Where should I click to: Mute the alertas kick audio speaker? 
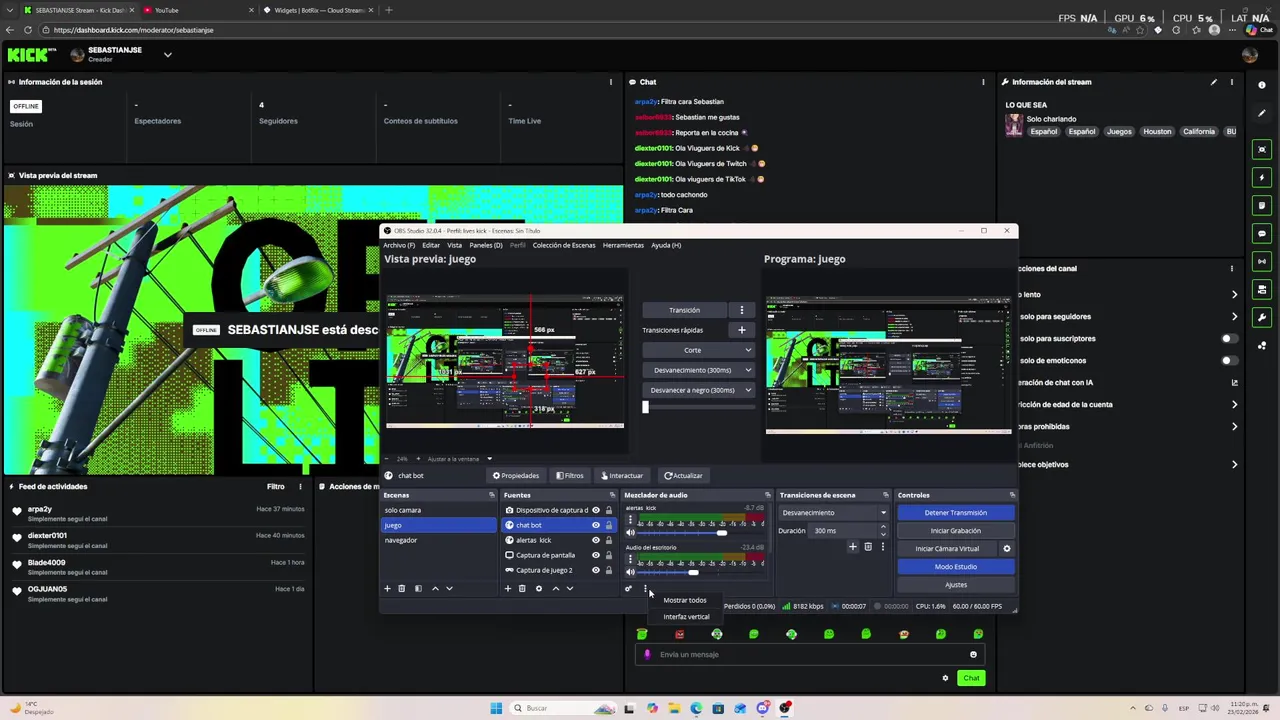(x=630, y=533)
